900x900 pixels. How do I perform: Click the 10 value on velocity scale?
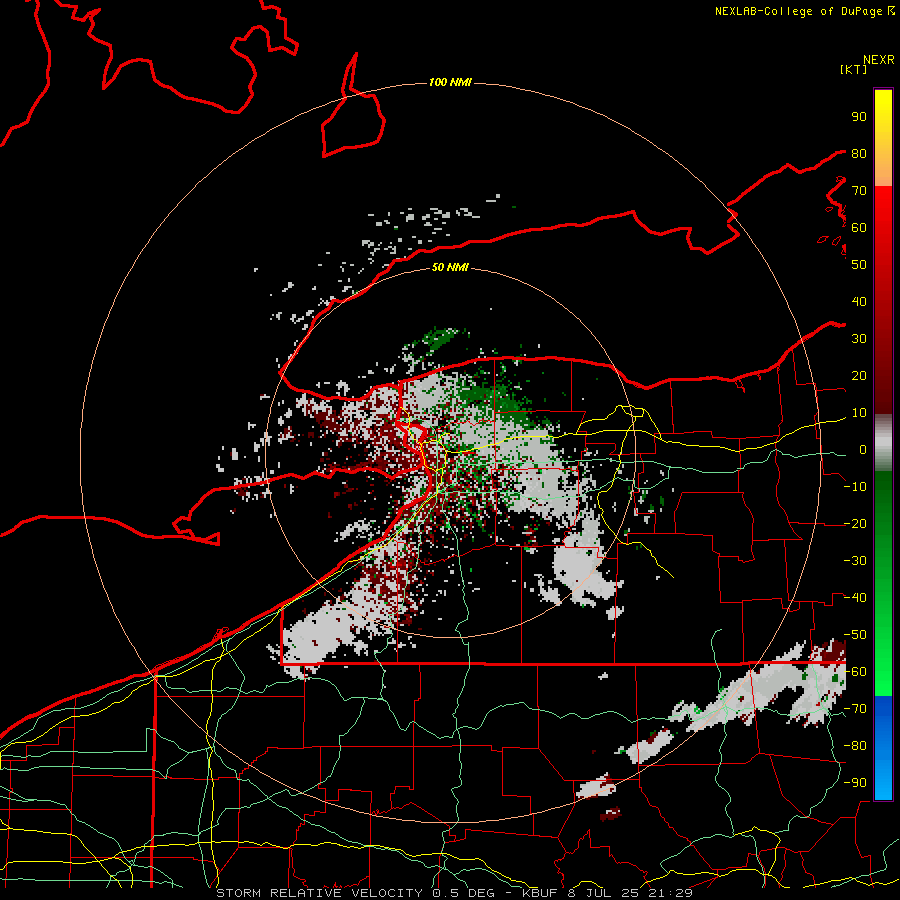point(859,413)
